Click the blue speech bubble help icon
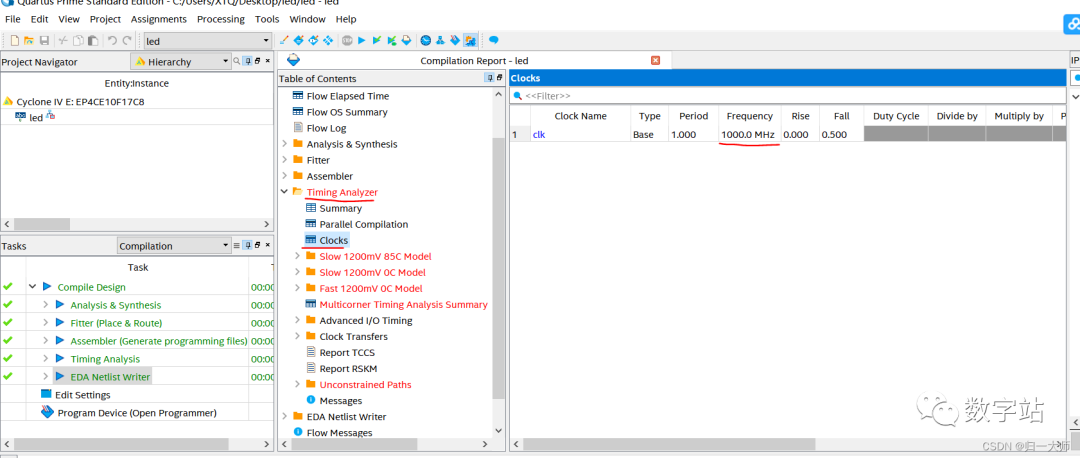This screenshot has width=1080, height=458. coord(494,41)
